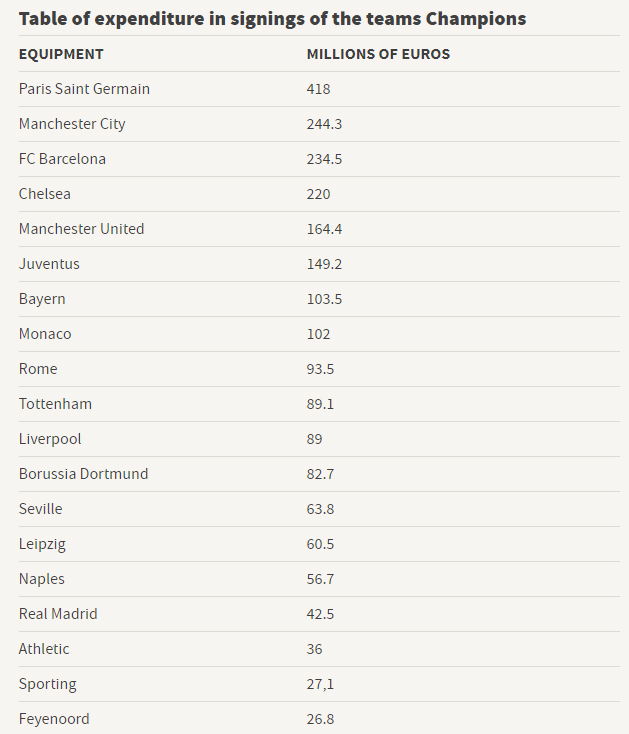Click the Chelsea team name
The width and height of the screenshot is (629, 734).
tap(44, 194)
